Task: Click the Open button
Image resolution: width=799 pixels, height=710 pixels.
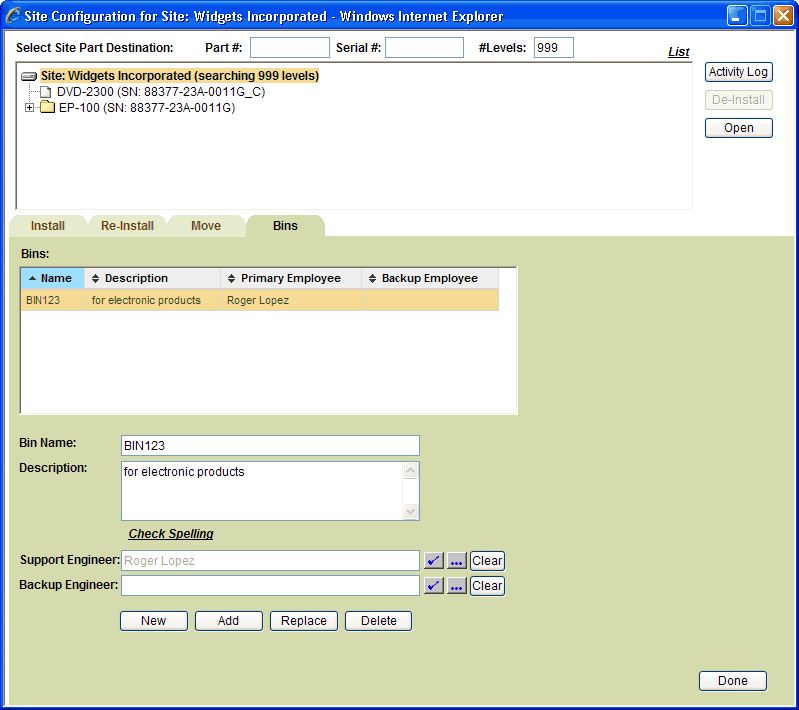Action: point(738,128)
